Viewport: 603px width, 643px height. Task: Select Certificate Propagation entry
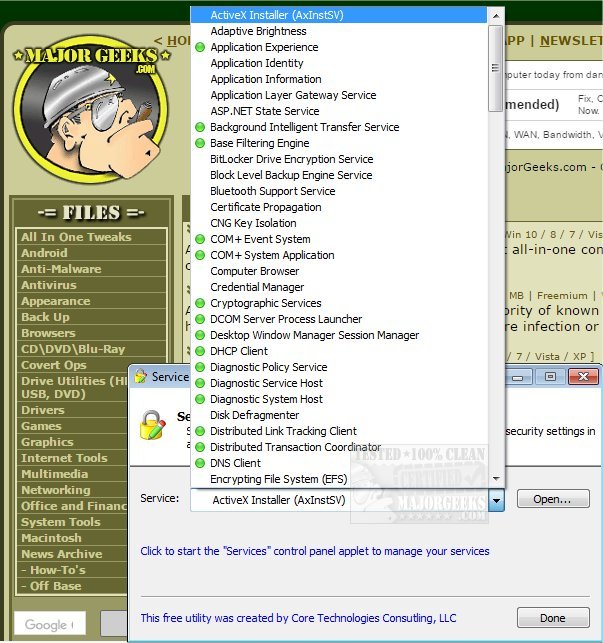tap(339, 207)
